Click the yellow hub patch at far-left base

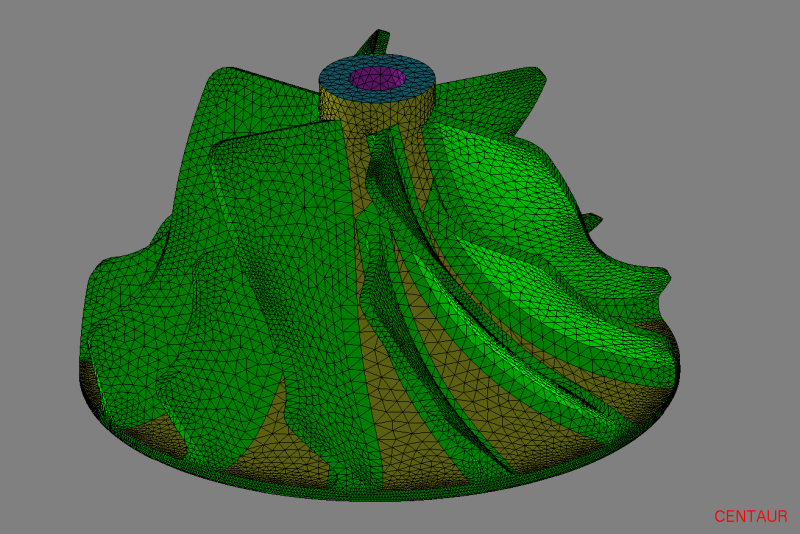92,385
